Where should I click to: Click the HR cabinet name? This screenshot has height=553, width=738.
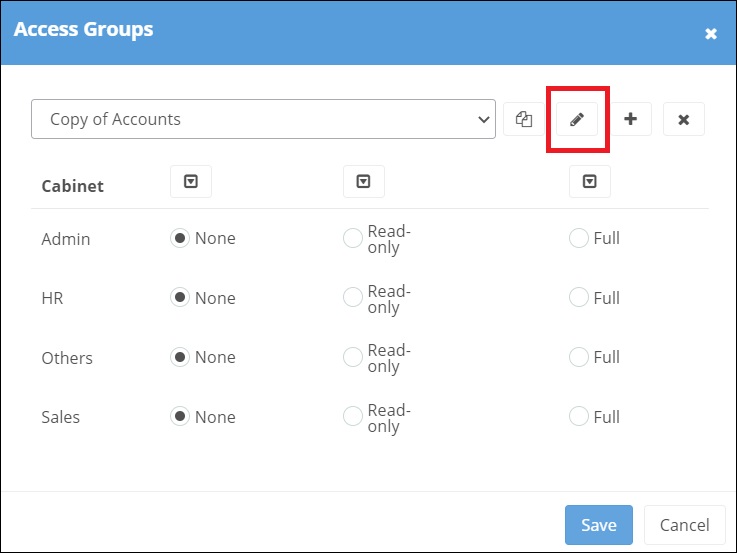tap(52, 298)
